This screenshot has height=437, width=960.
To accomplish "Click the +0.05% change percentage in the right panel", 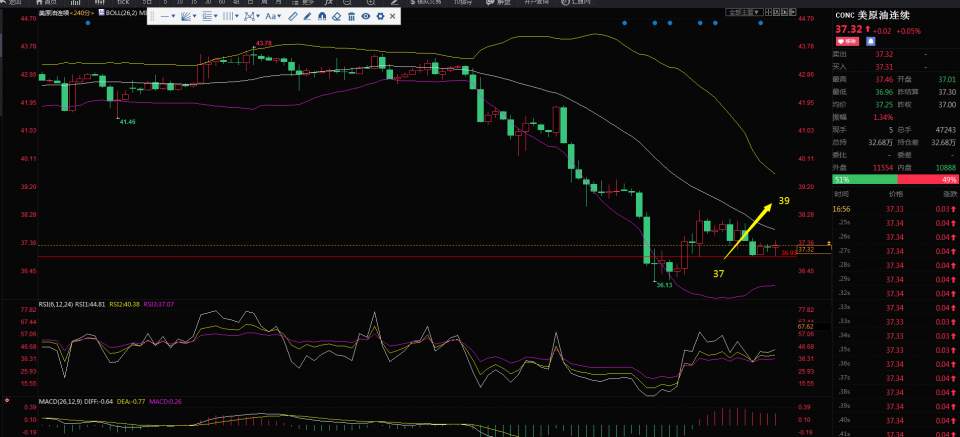I will [x=909, y=31].
